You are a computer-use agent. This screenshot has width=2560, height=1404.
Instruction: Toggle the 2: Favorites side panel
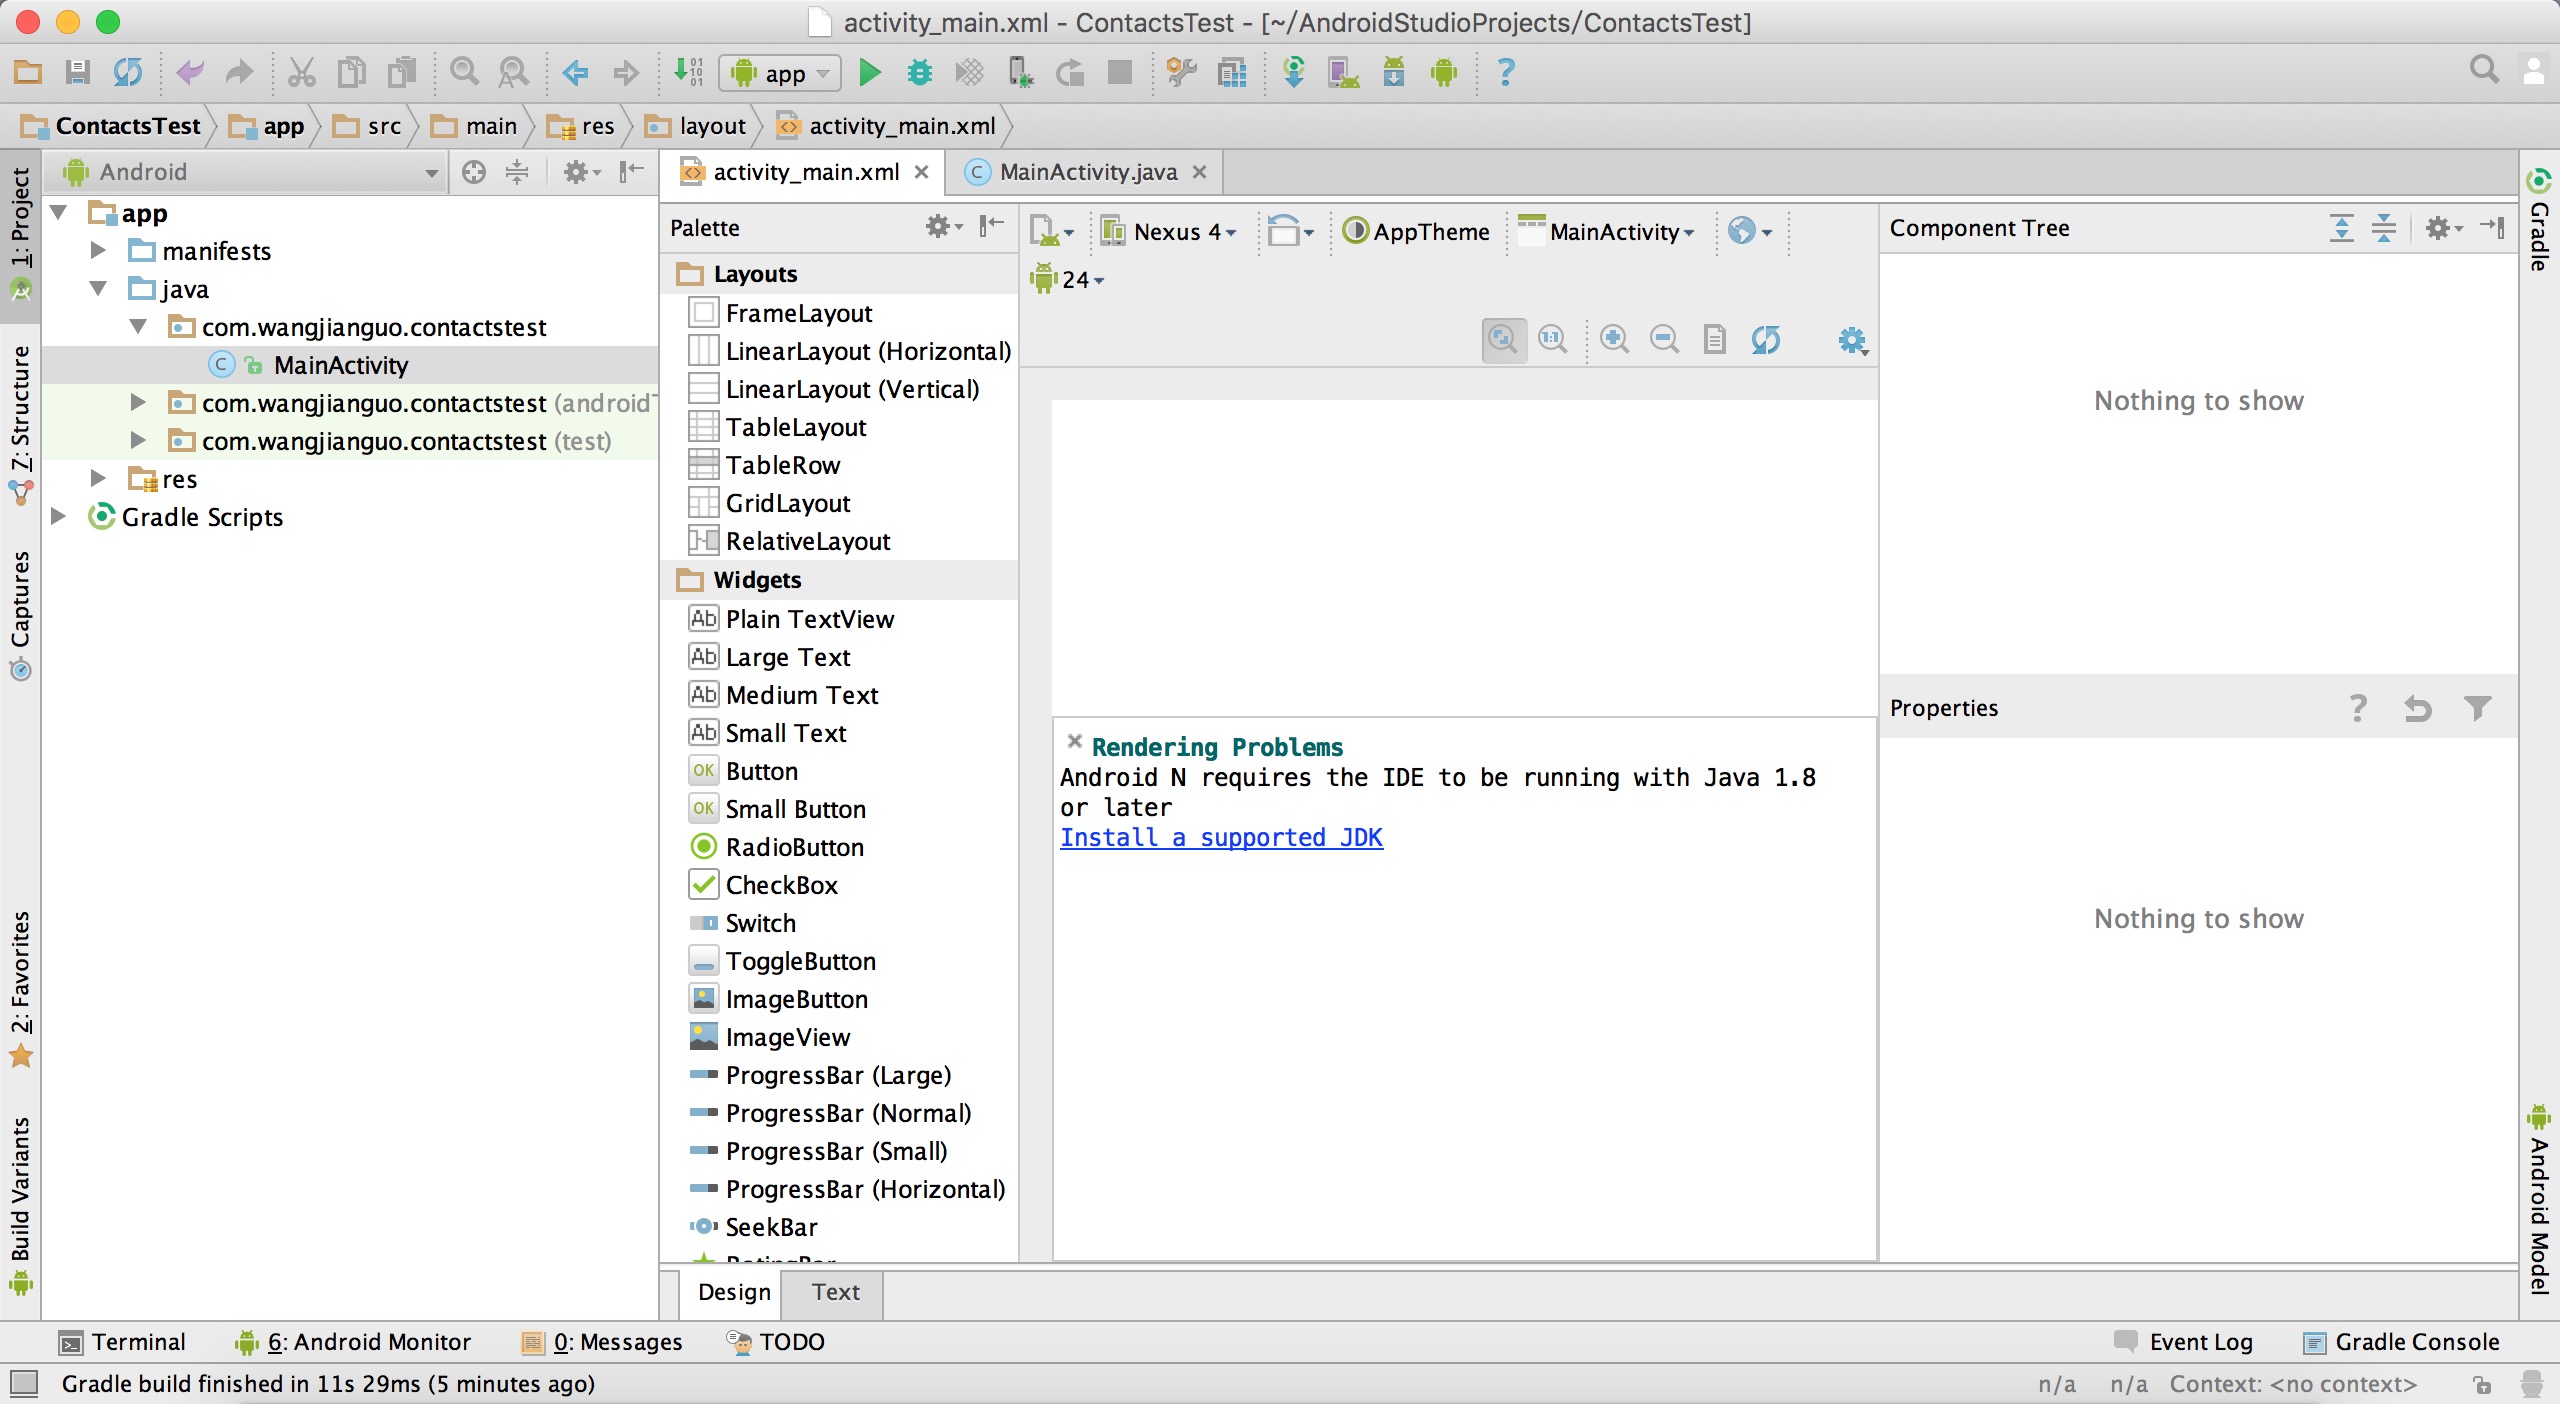[21, 988]
